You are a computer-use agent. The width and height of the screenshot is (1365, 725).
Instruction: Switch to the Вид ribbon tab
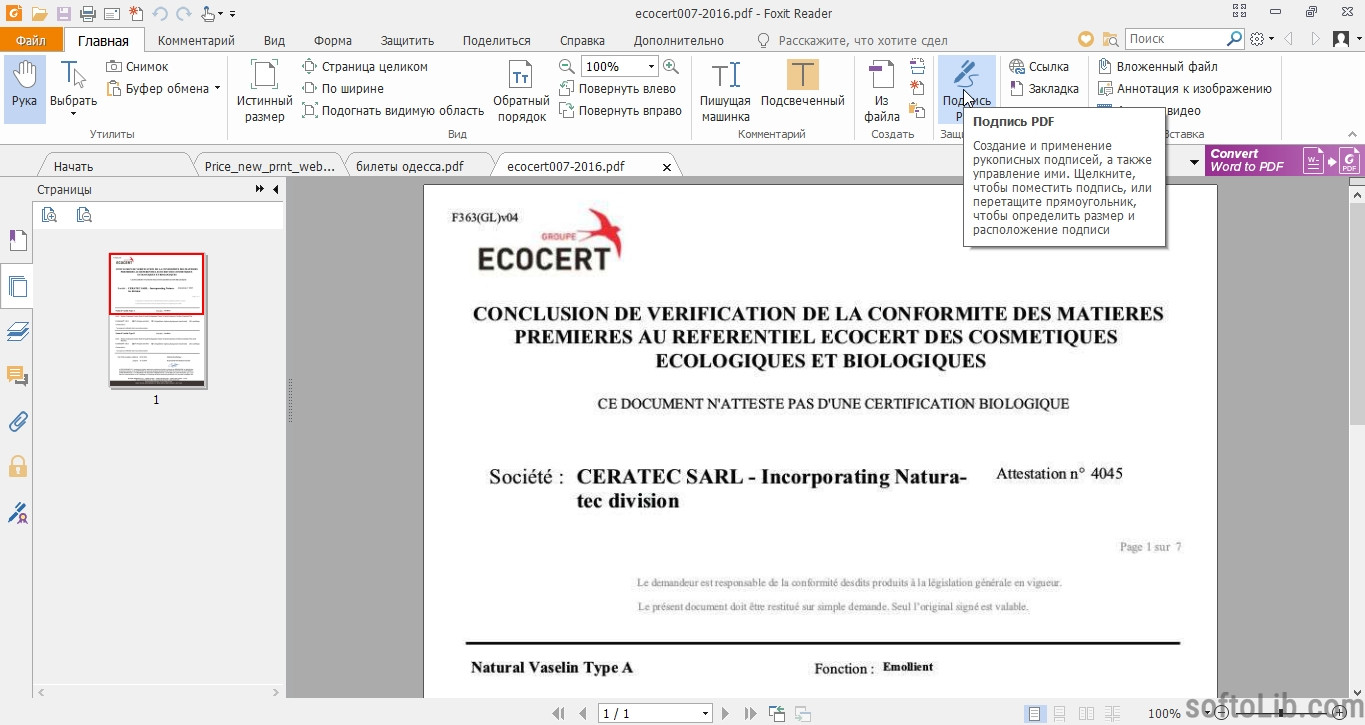point(274,40)
